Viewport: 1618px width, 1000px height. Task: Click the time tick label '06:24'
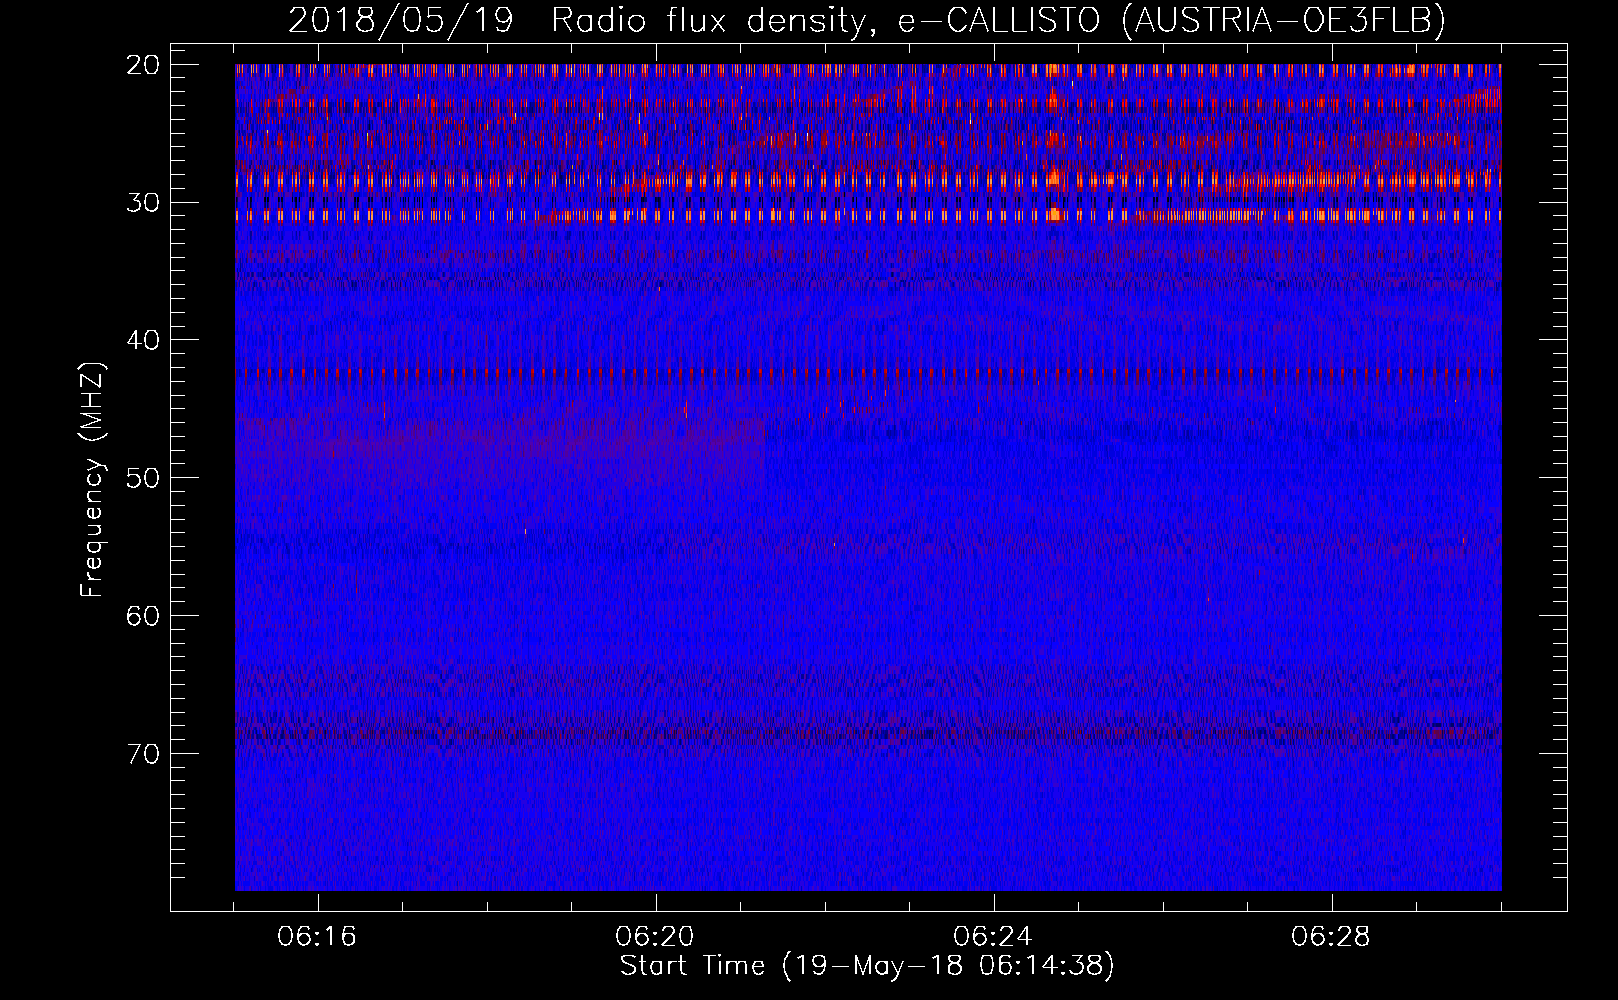[992, 937]
